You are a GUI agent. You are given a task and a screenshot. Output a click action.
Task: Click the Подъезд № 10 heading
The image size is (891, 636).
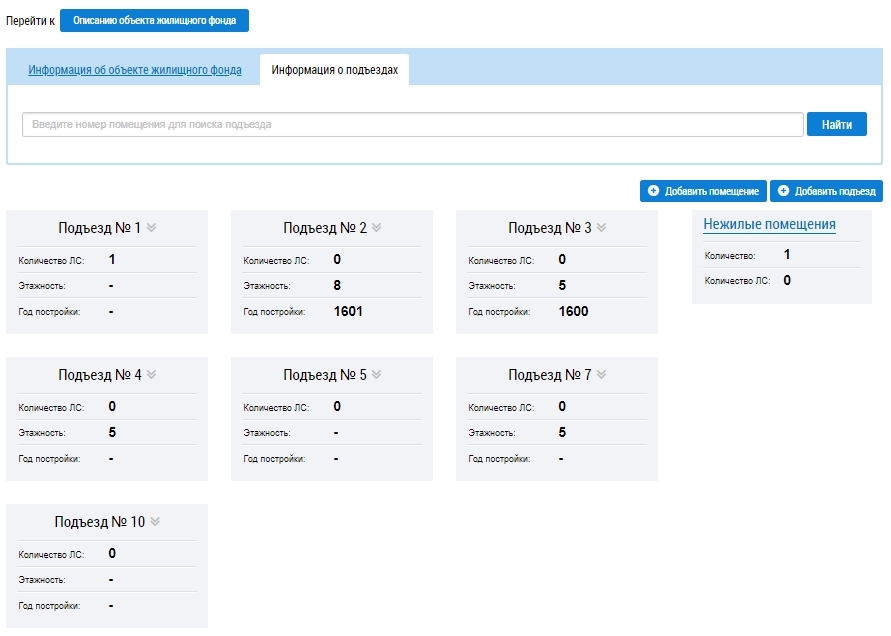coord(100,522)
